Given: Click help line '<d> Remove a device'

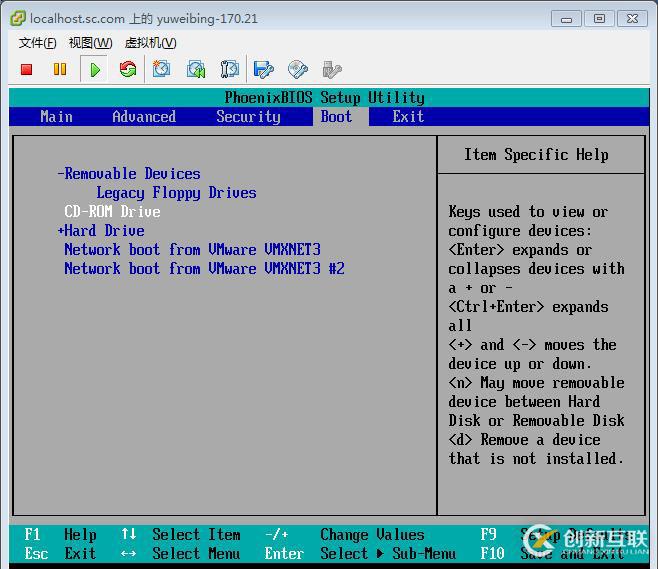Looking at the screenshot, I should click(525, 440).
